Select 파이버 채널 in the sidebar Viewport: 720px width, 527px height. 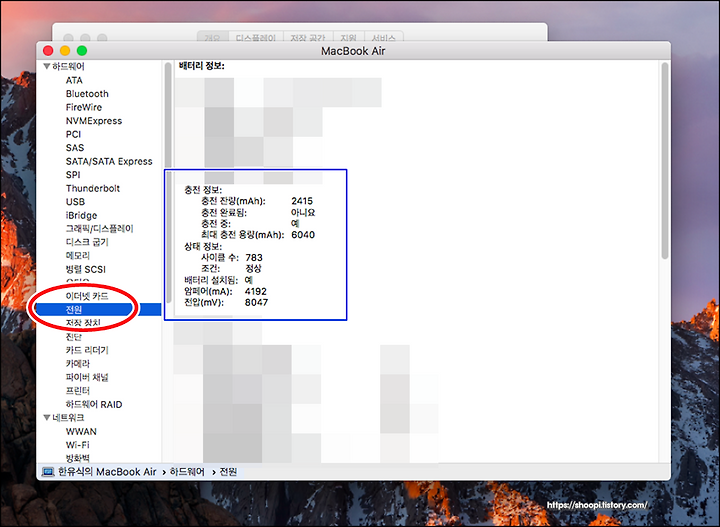coord(87,377)
